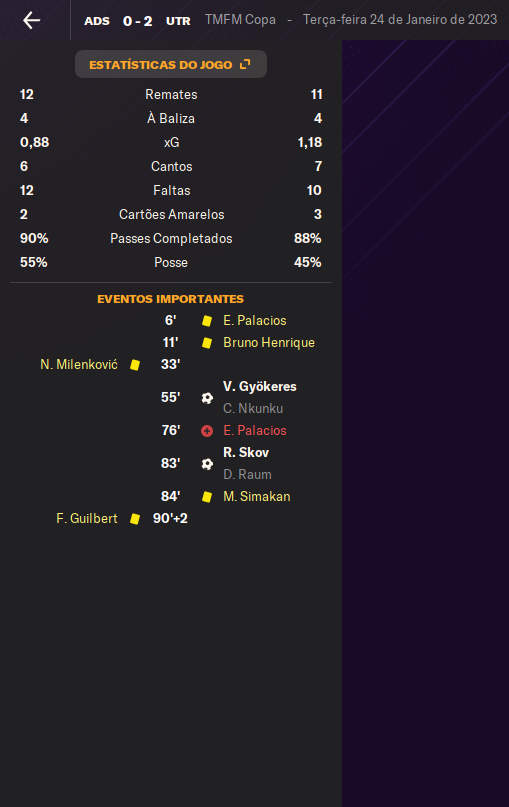Click yellow card icon at 6' E. Palacios
Viewport: 509px width, 807px height.
tap(207, 321)
